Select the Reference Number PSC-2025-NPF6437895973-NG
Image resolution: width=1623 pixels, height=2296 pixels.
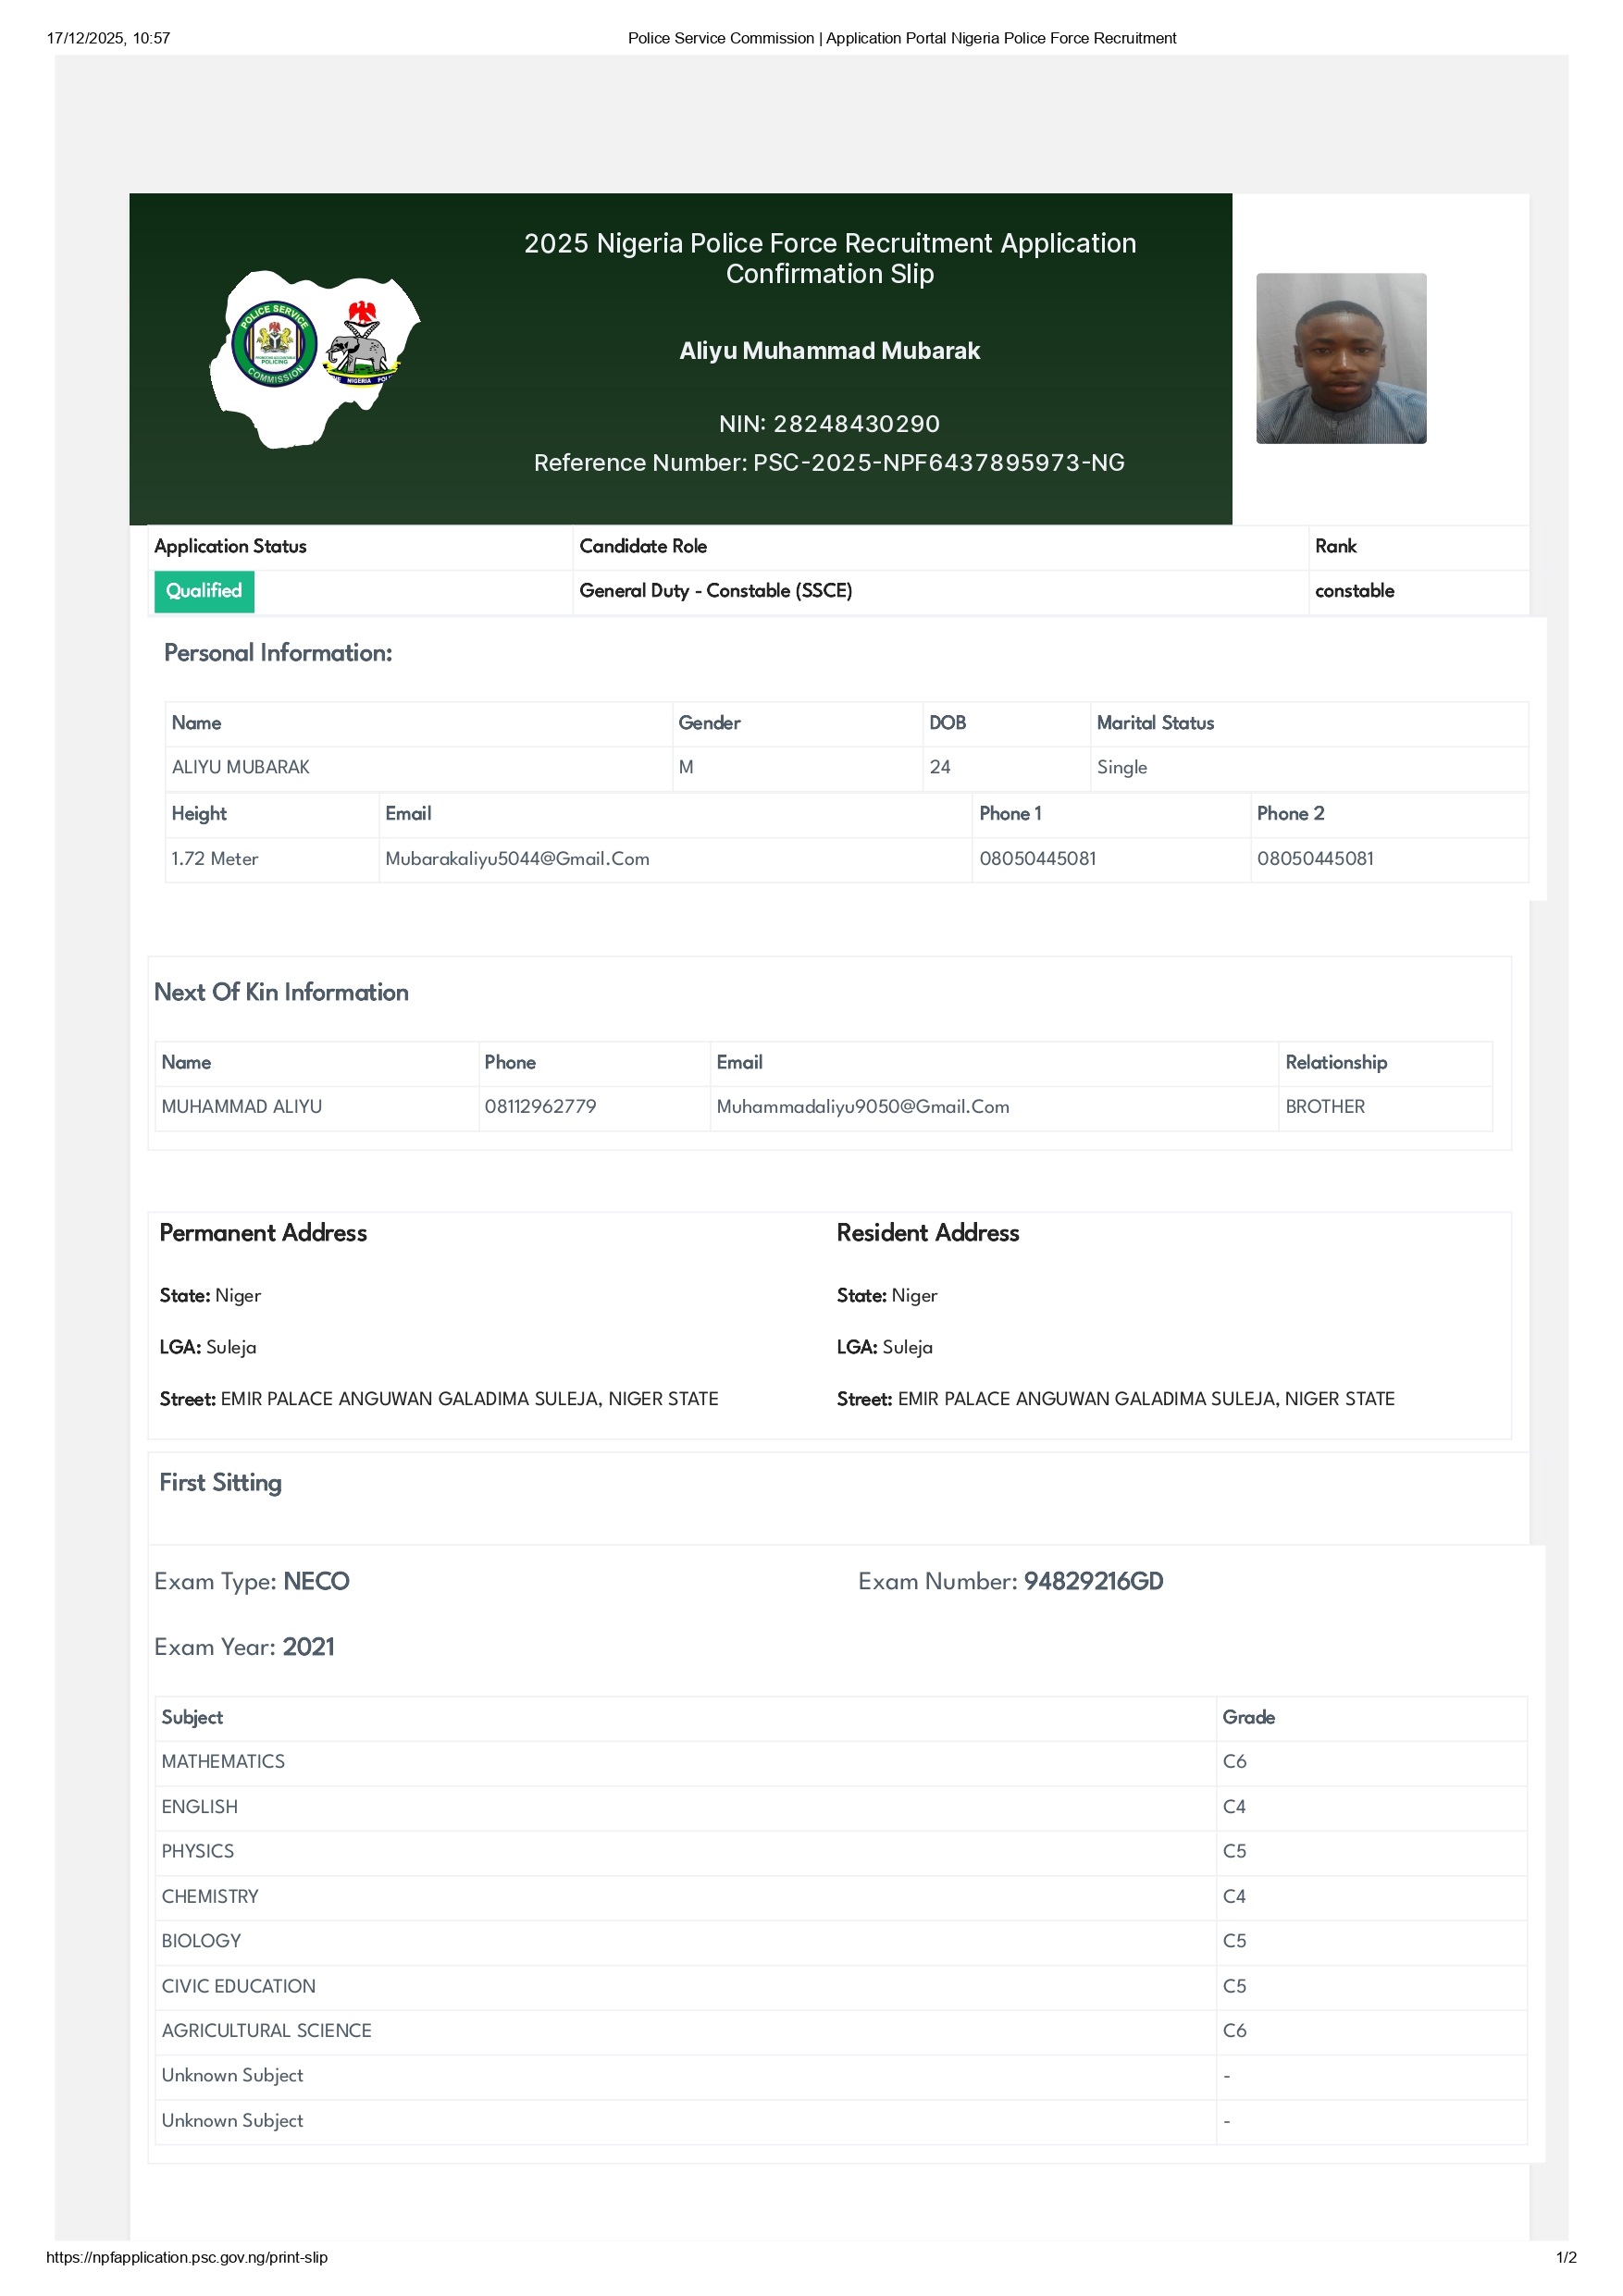pos(829,463)
